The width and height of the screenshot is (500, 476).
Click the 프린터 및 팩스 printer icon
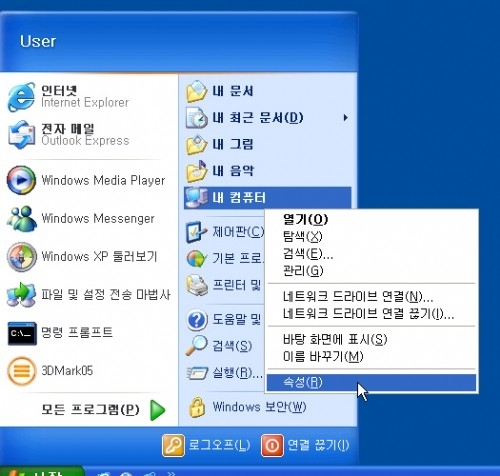(197, 285)
